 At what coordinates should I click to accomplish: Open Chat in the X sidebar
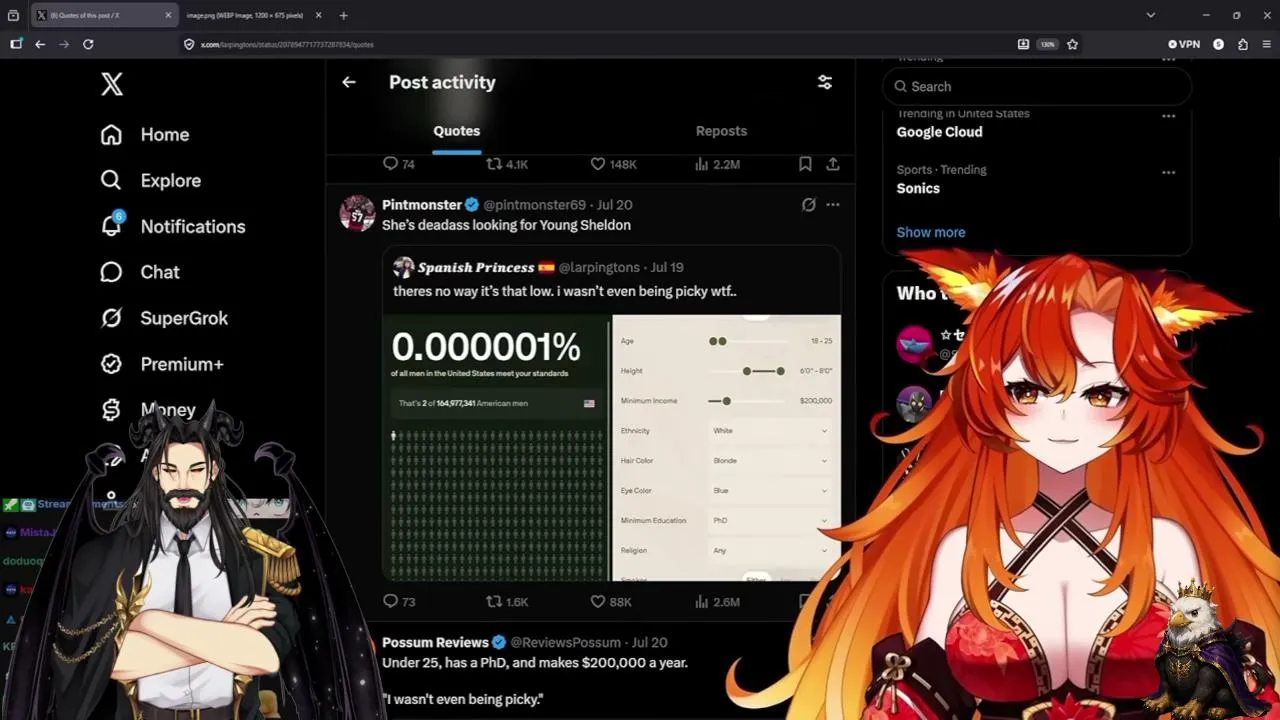click(x=140, y=272)
